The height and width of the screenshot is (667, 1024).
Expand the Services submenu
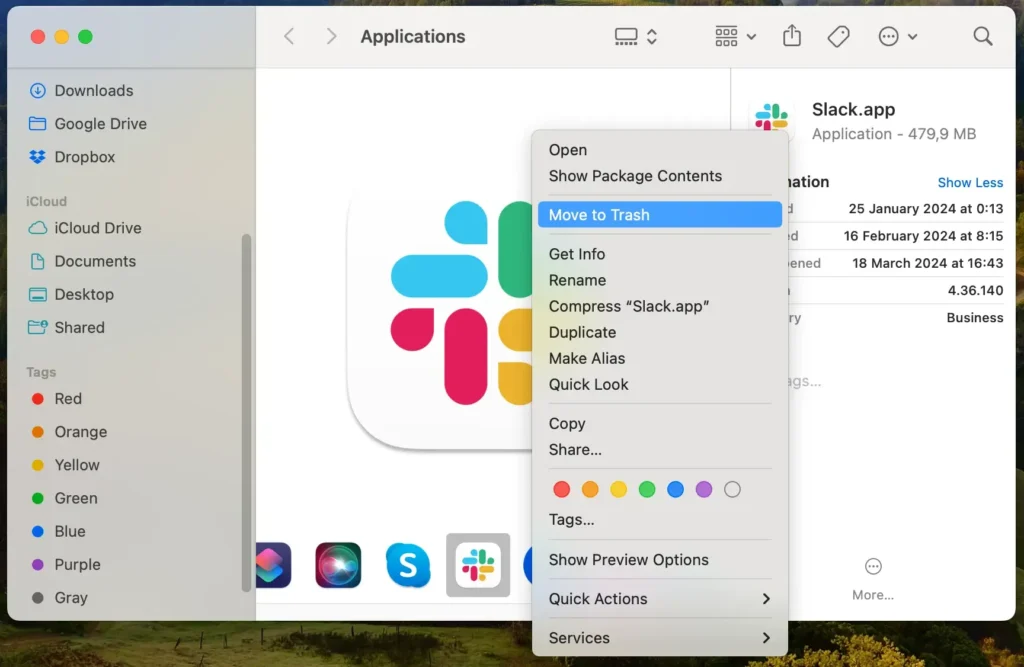[660, 638]
